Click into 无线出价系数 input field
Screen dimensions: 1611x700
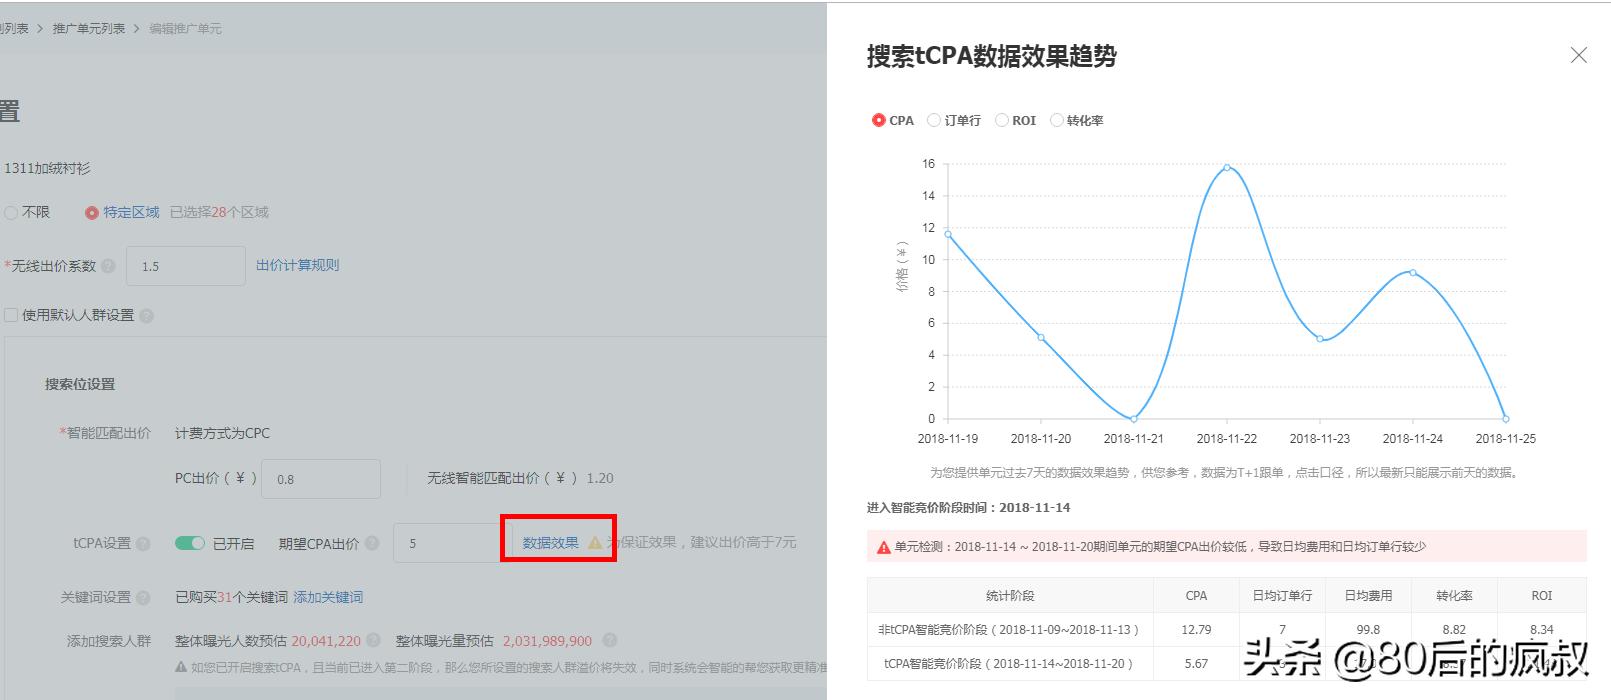coord(185,266)
